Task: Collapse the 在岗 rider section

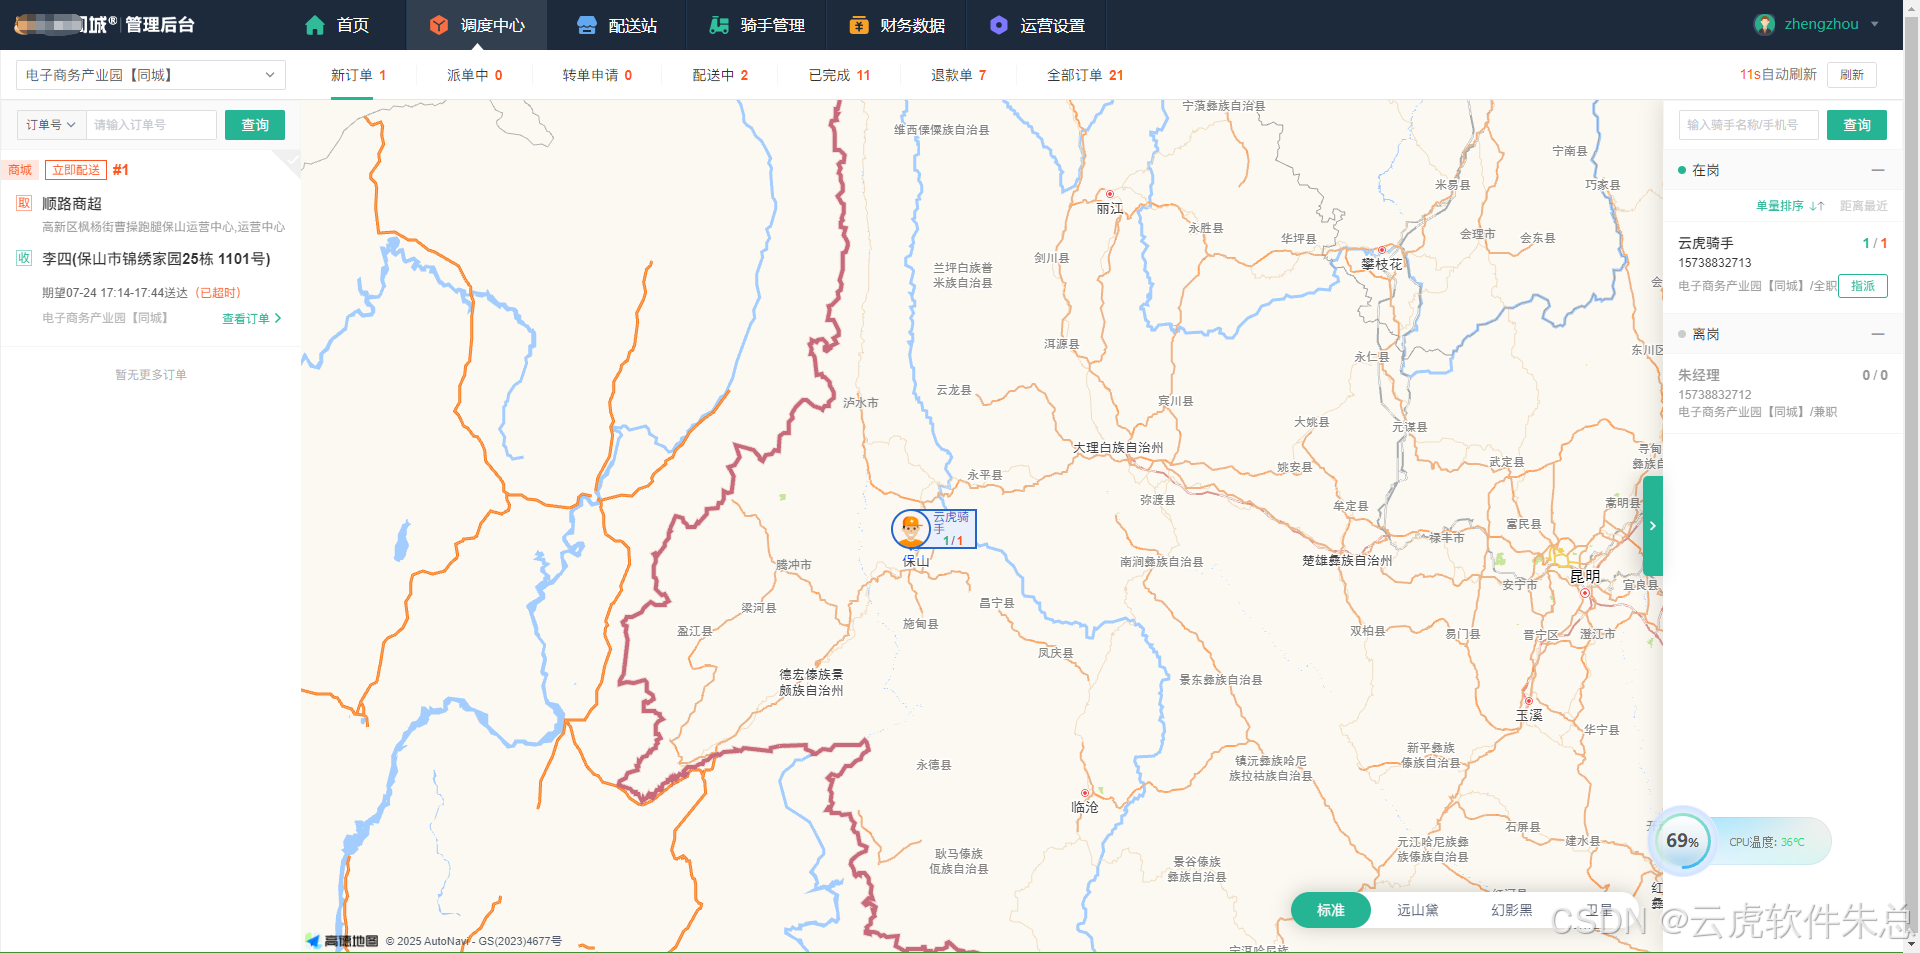Action: coord(1877,170)
